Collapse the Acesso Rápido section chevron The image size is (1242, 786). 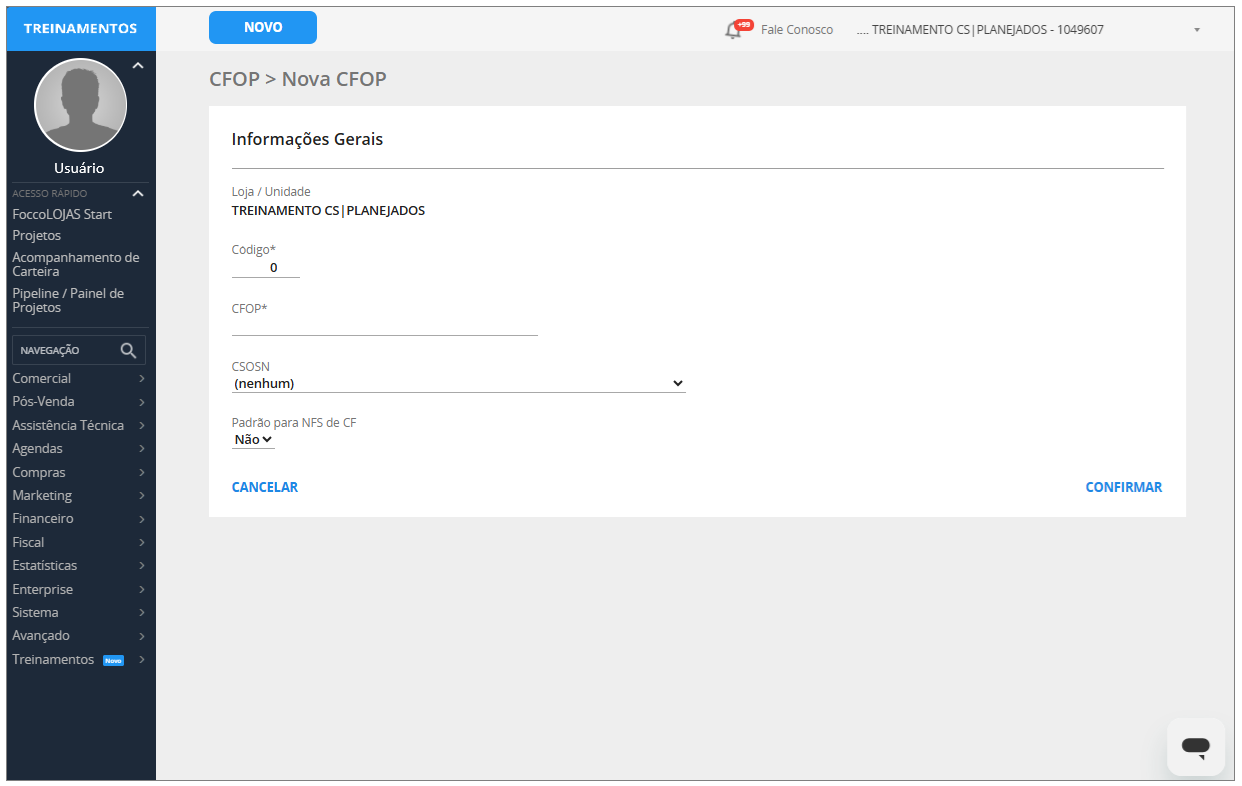point(138,193)
